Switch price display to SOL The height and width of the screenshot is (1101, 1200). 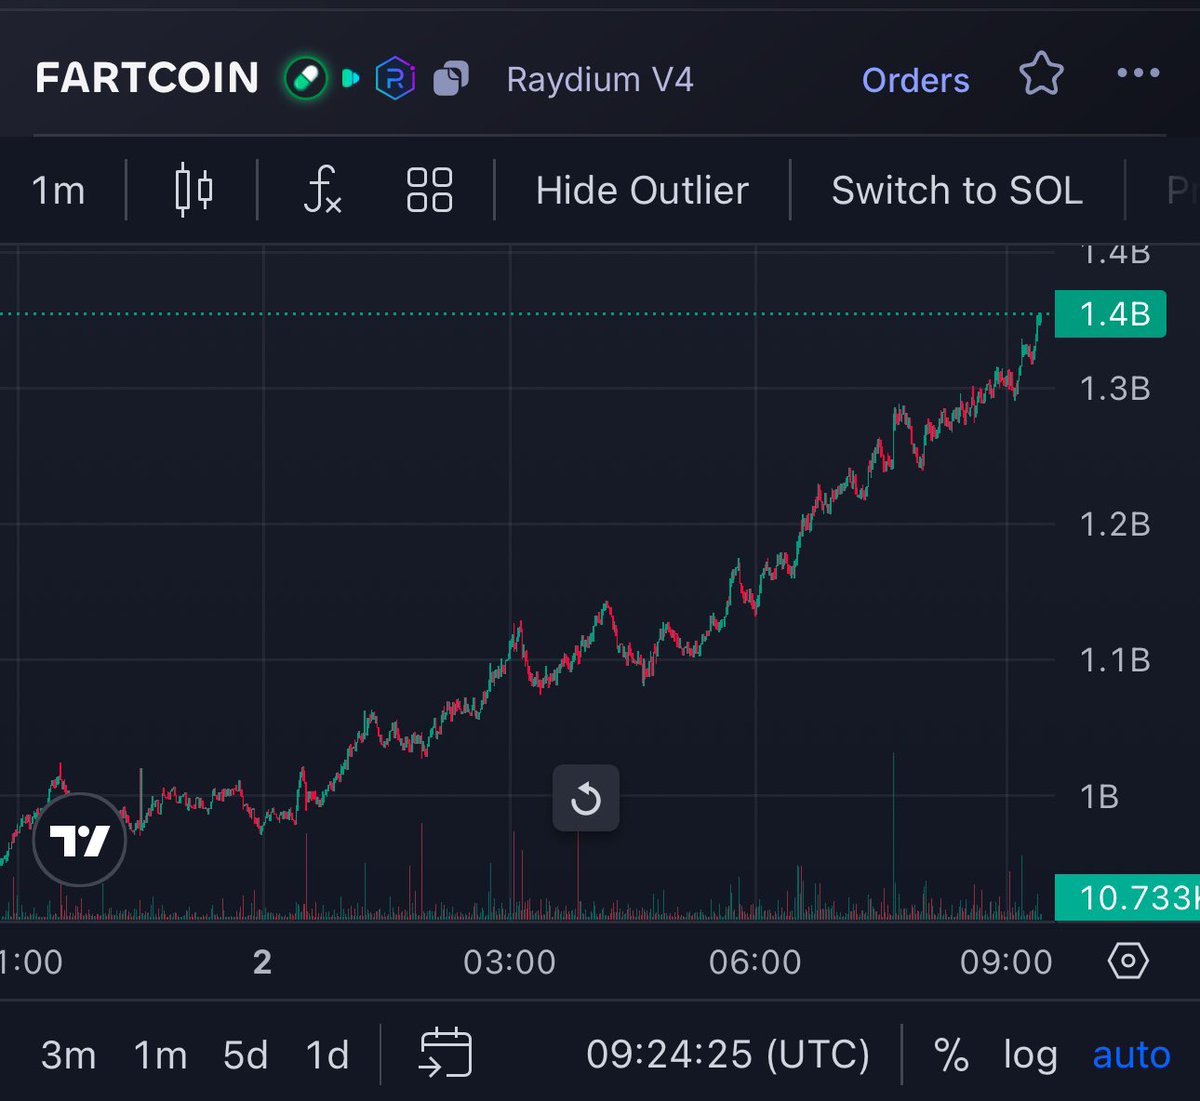pos(956,190)
